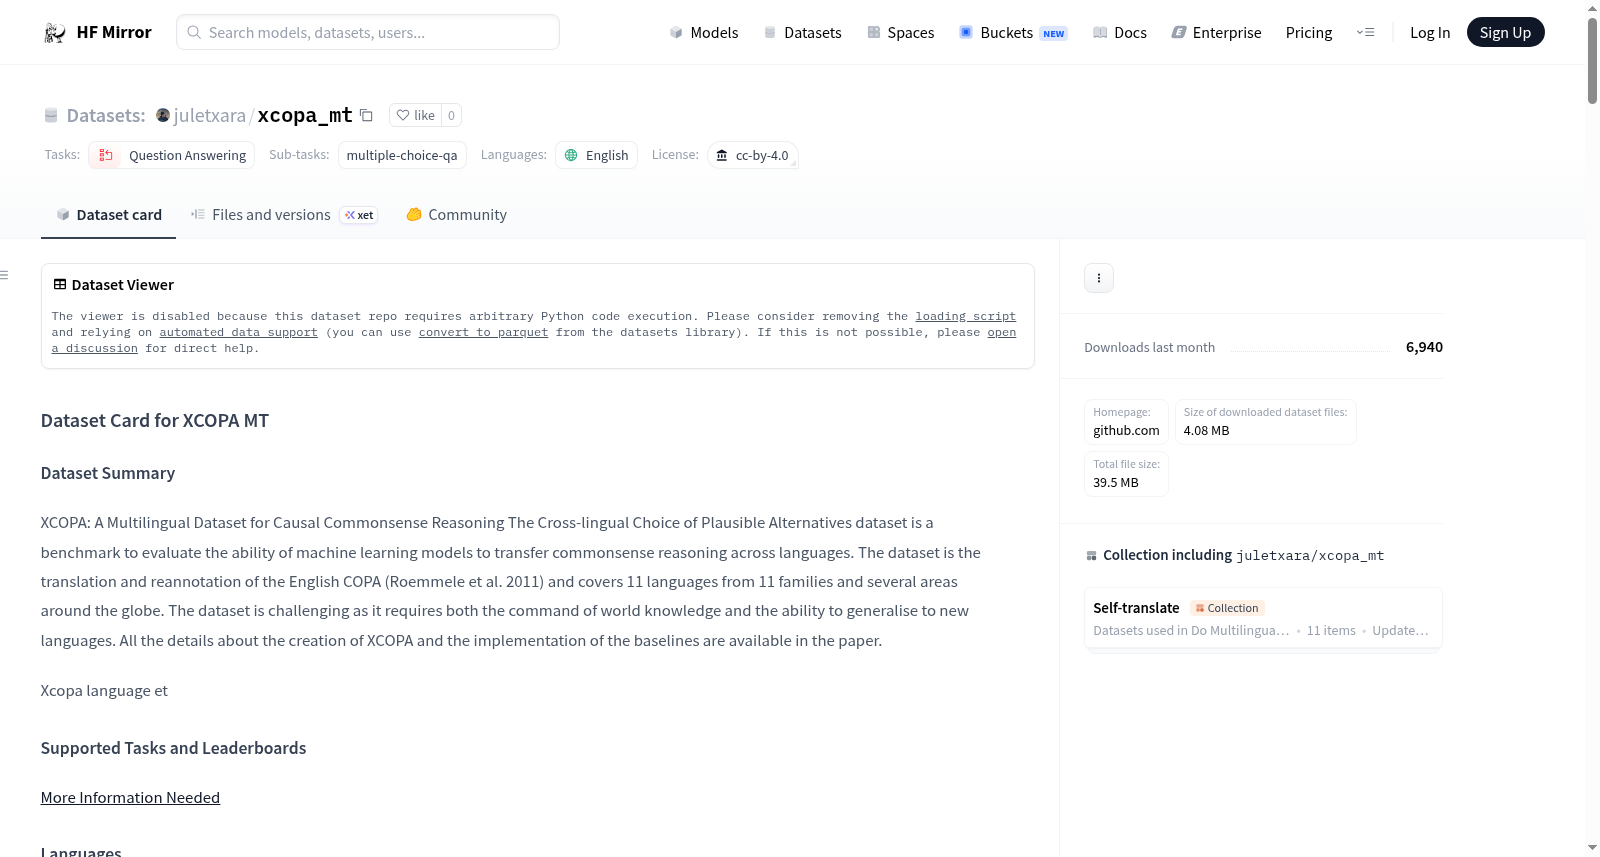Select the English language tag

[596, 155]
